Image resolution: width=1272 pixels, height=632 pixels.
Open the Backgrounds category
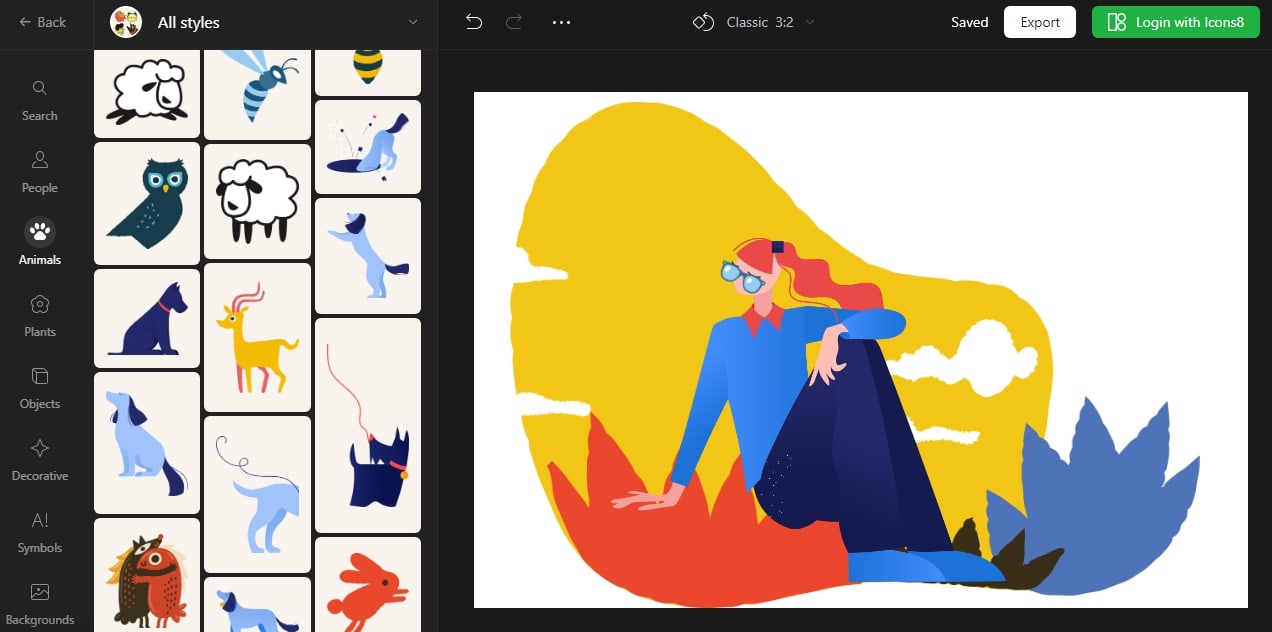[x=39, y=602]
